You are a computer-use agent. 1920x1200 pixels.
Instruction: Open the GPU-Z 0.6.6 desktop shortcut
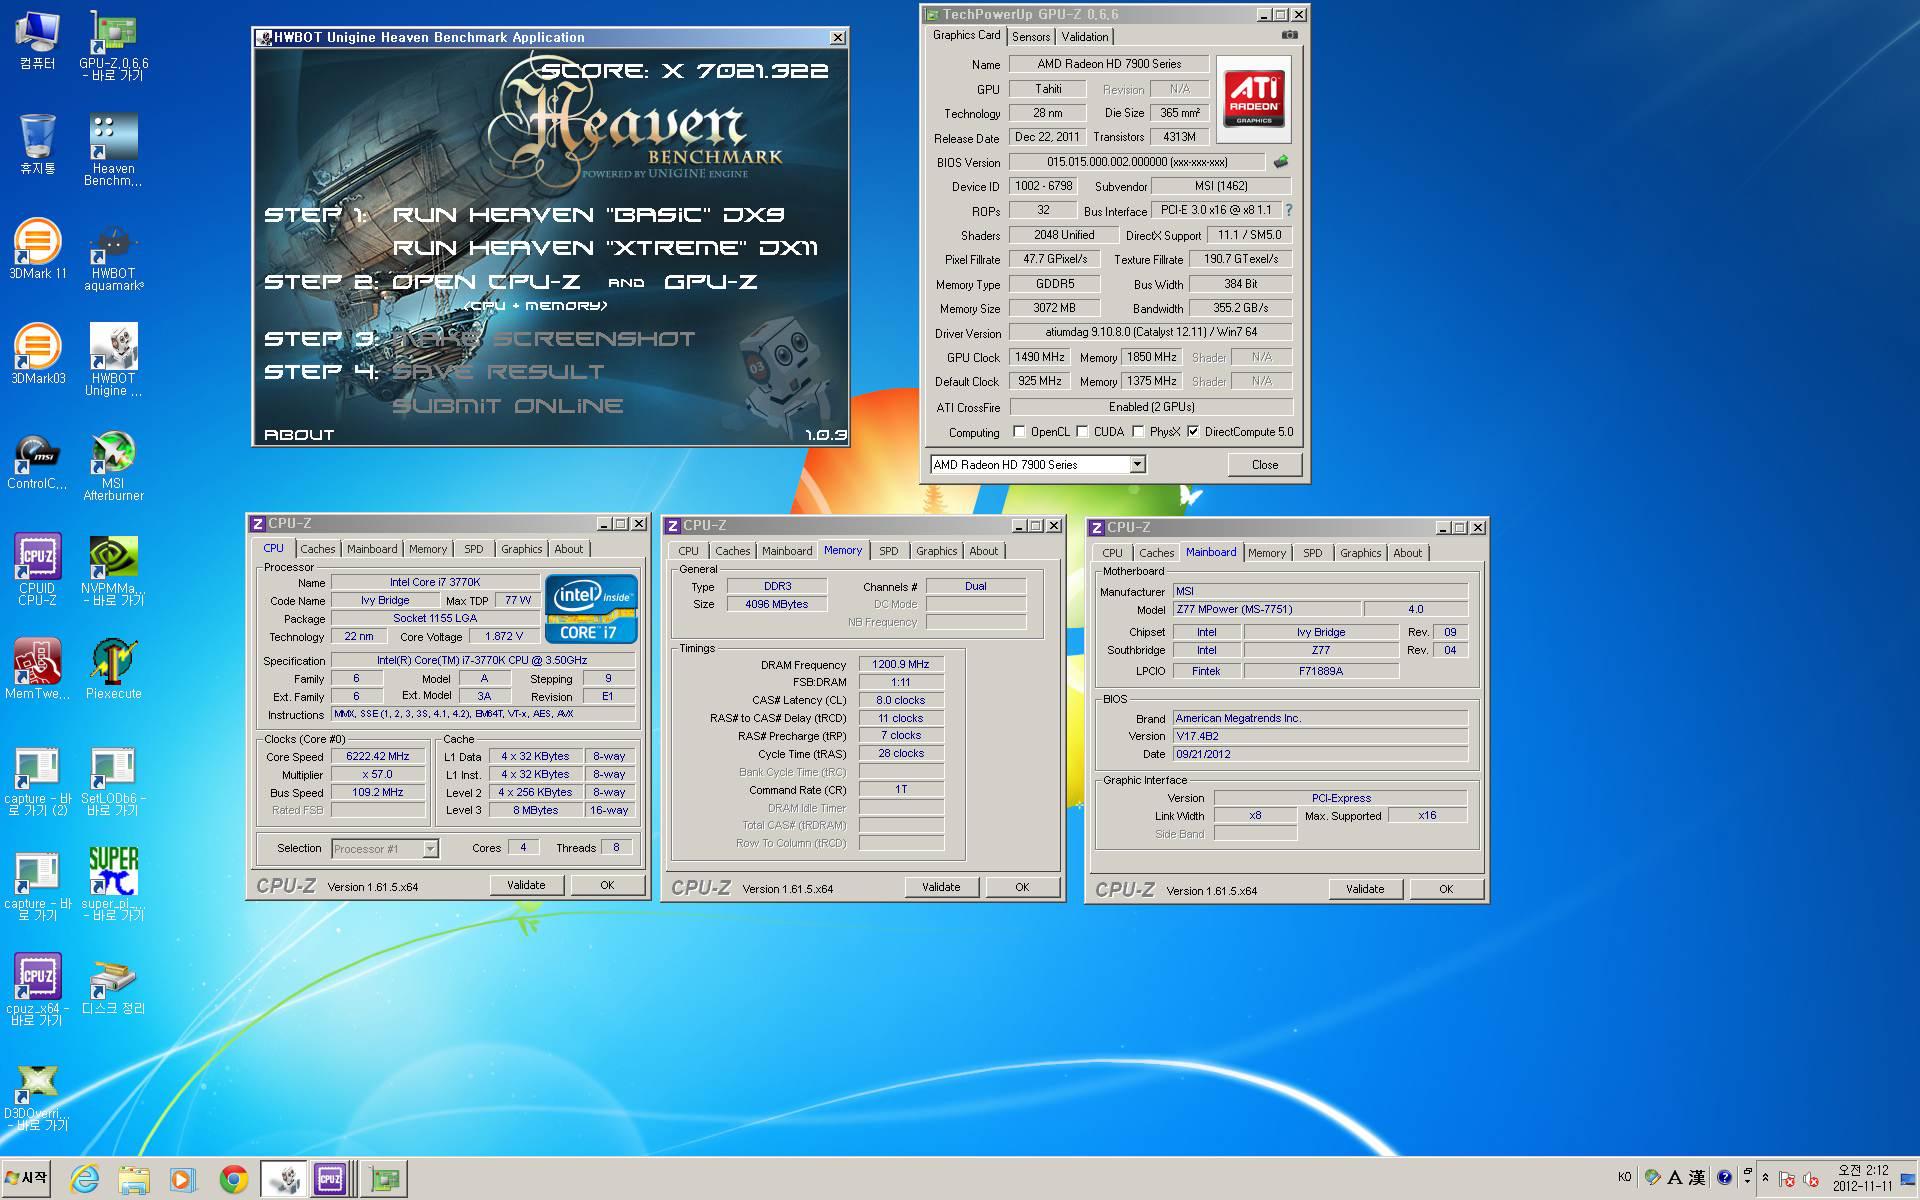113,45
